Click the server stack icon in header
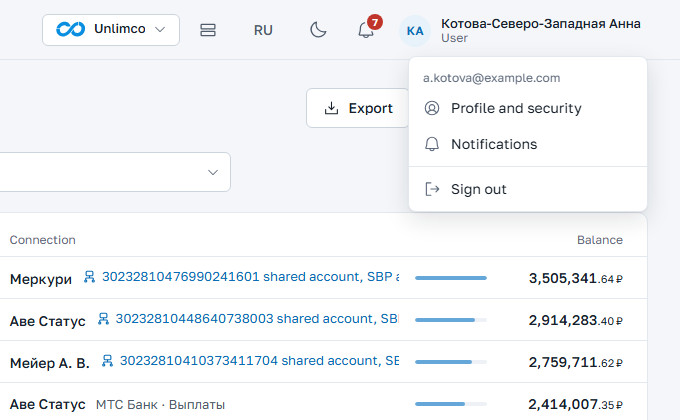 click(208, 30)
